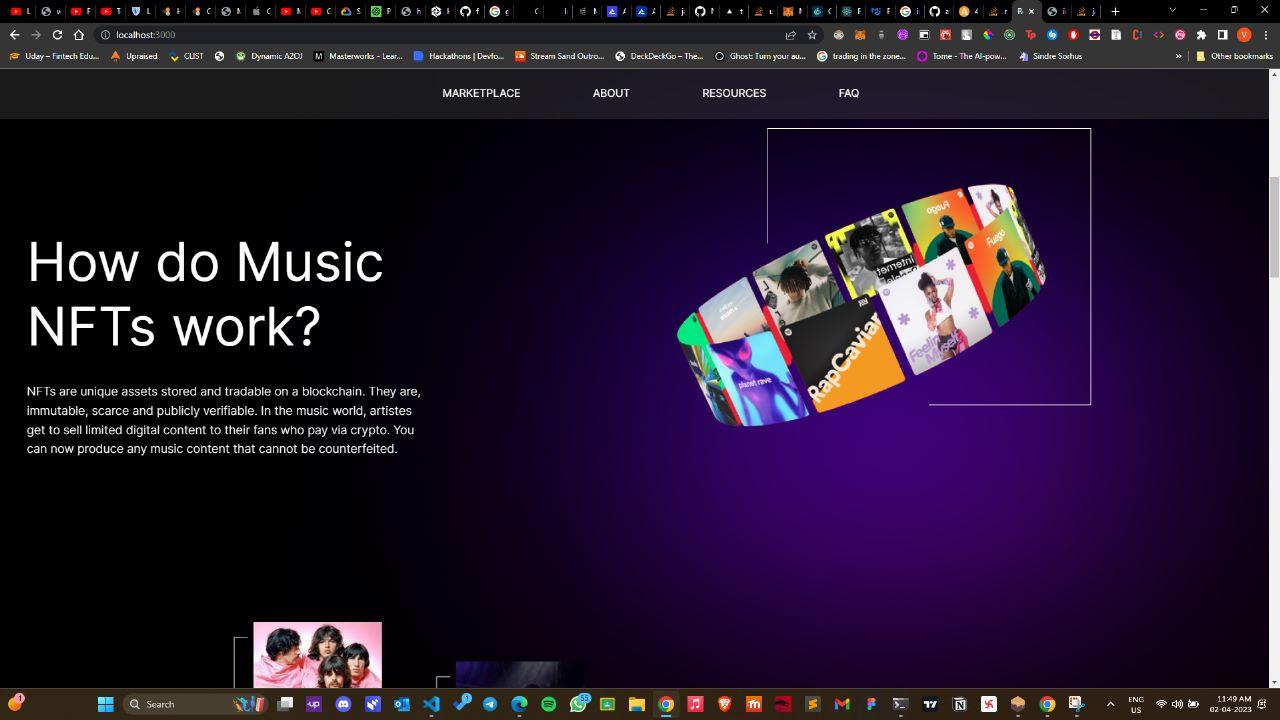This screenshot has height=720, width=1280.
Task: Click the 'How do Music NFTs work?' heading
Action: click(205, 294)
